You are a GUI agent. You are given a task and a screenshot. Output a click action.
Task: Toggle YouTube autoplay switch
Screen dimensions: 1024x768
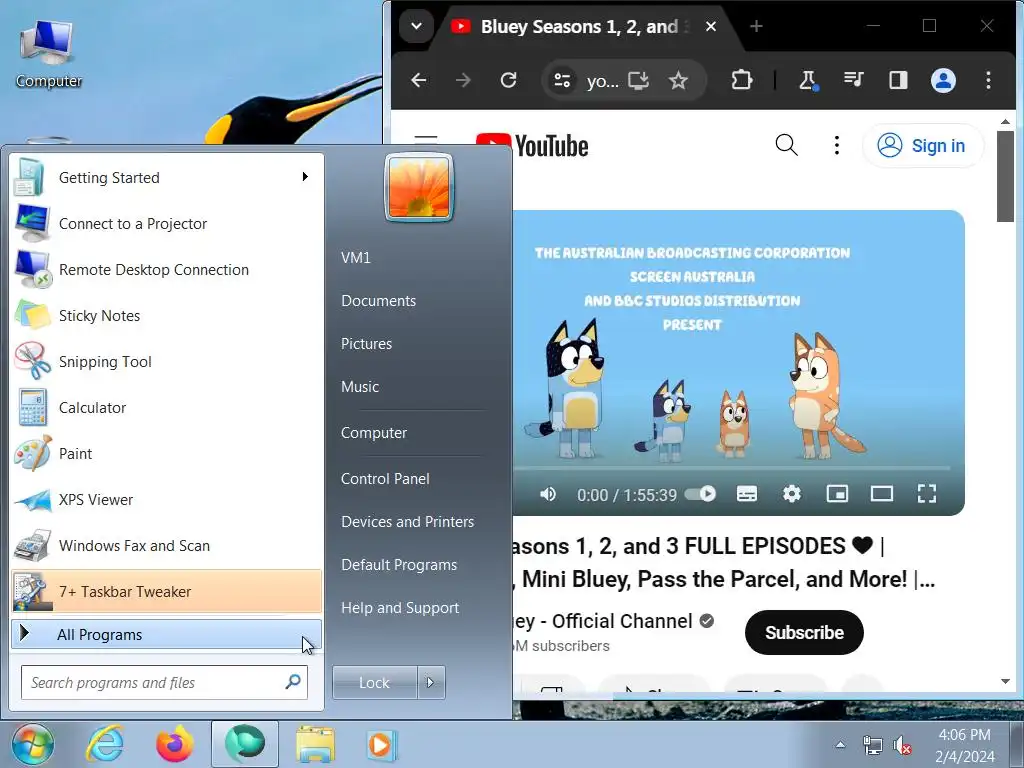point(701,494)
